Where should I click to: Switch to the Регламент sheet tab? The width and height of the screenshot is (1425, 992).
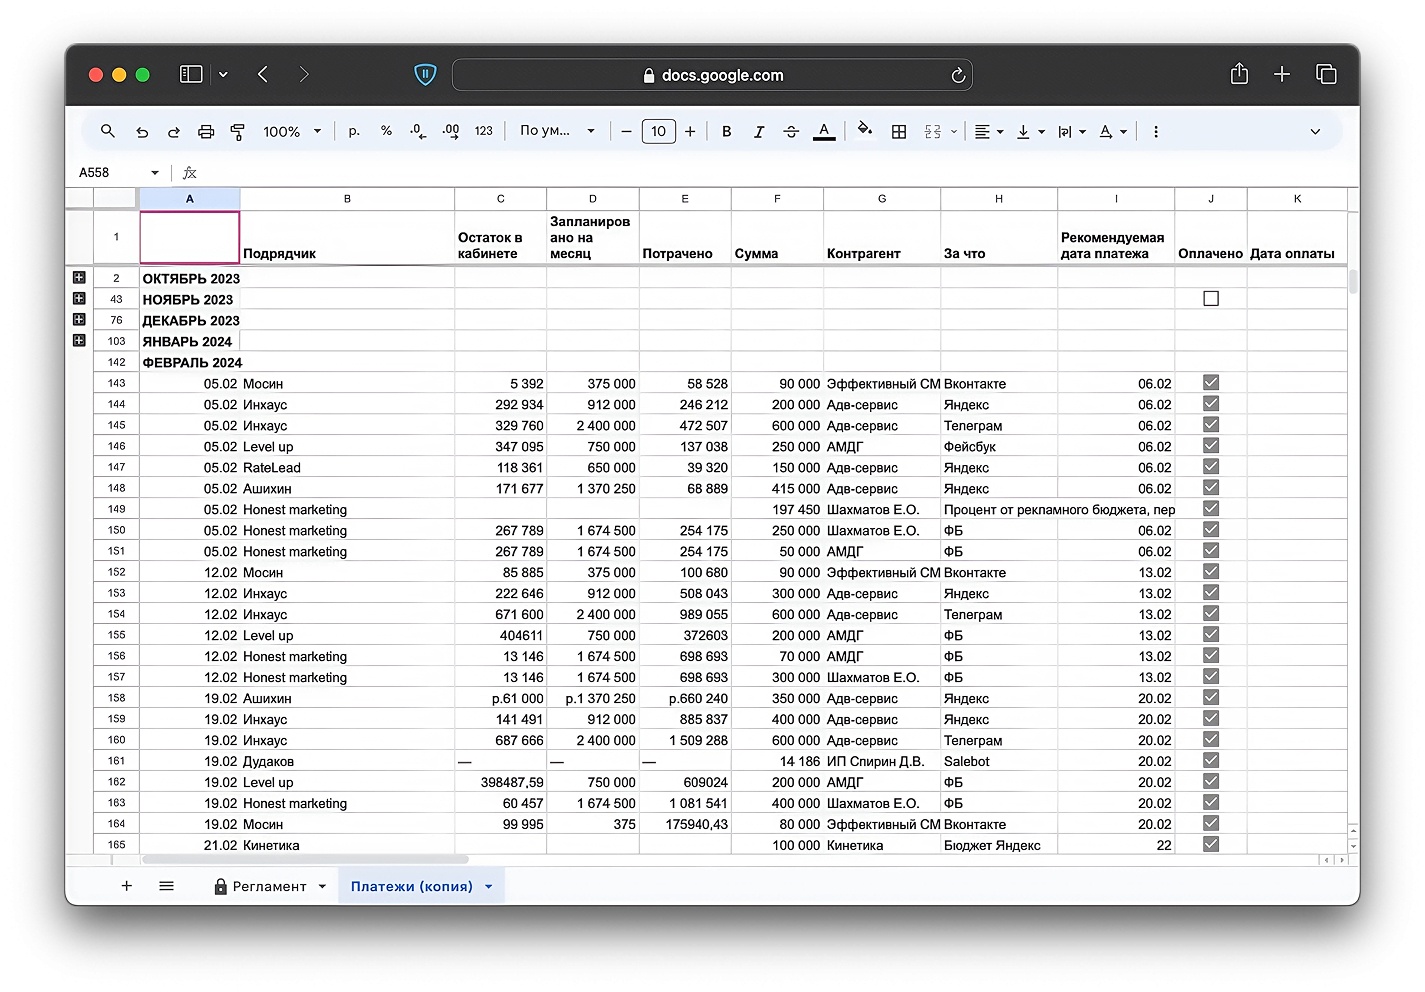[269, 886]
